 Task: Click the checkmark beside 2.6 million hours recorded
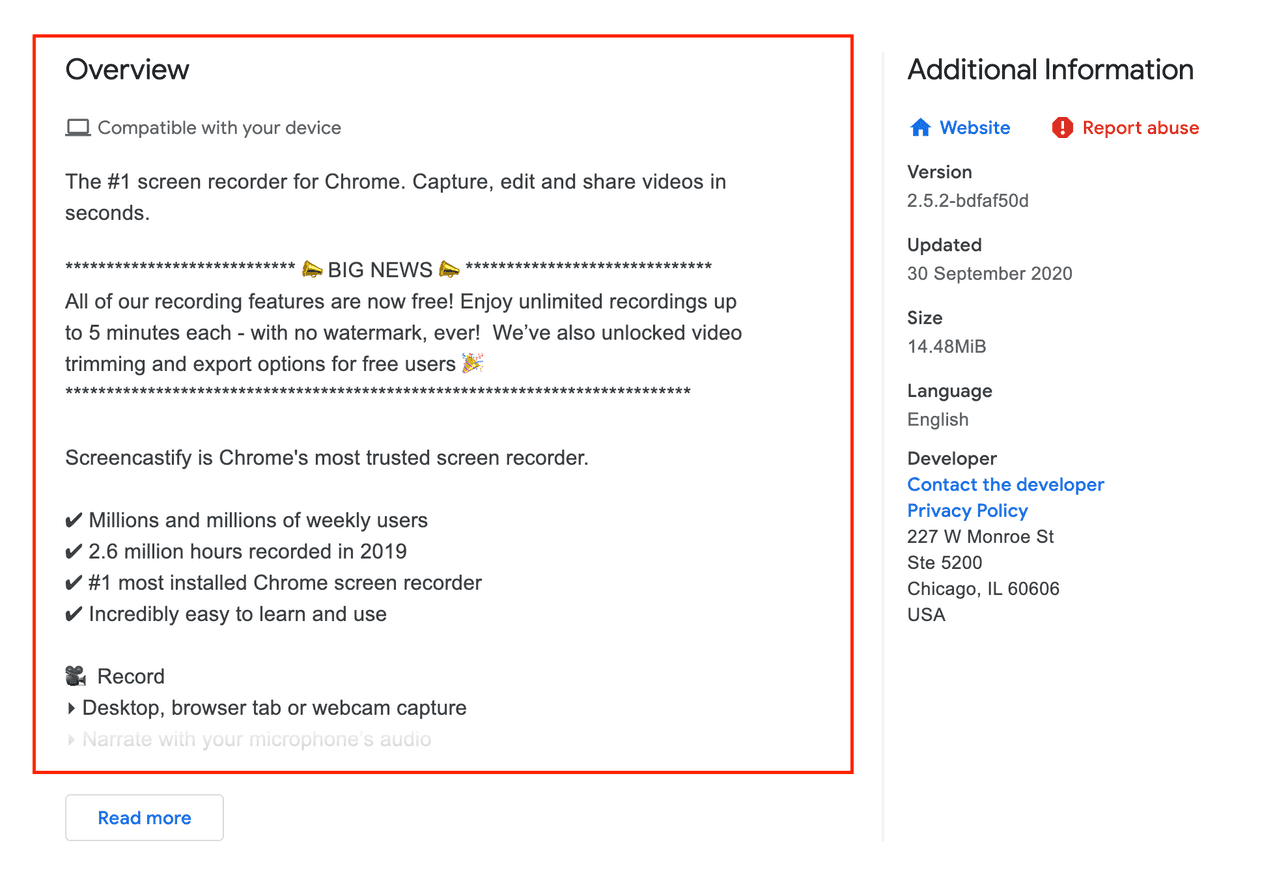point(73,551)
